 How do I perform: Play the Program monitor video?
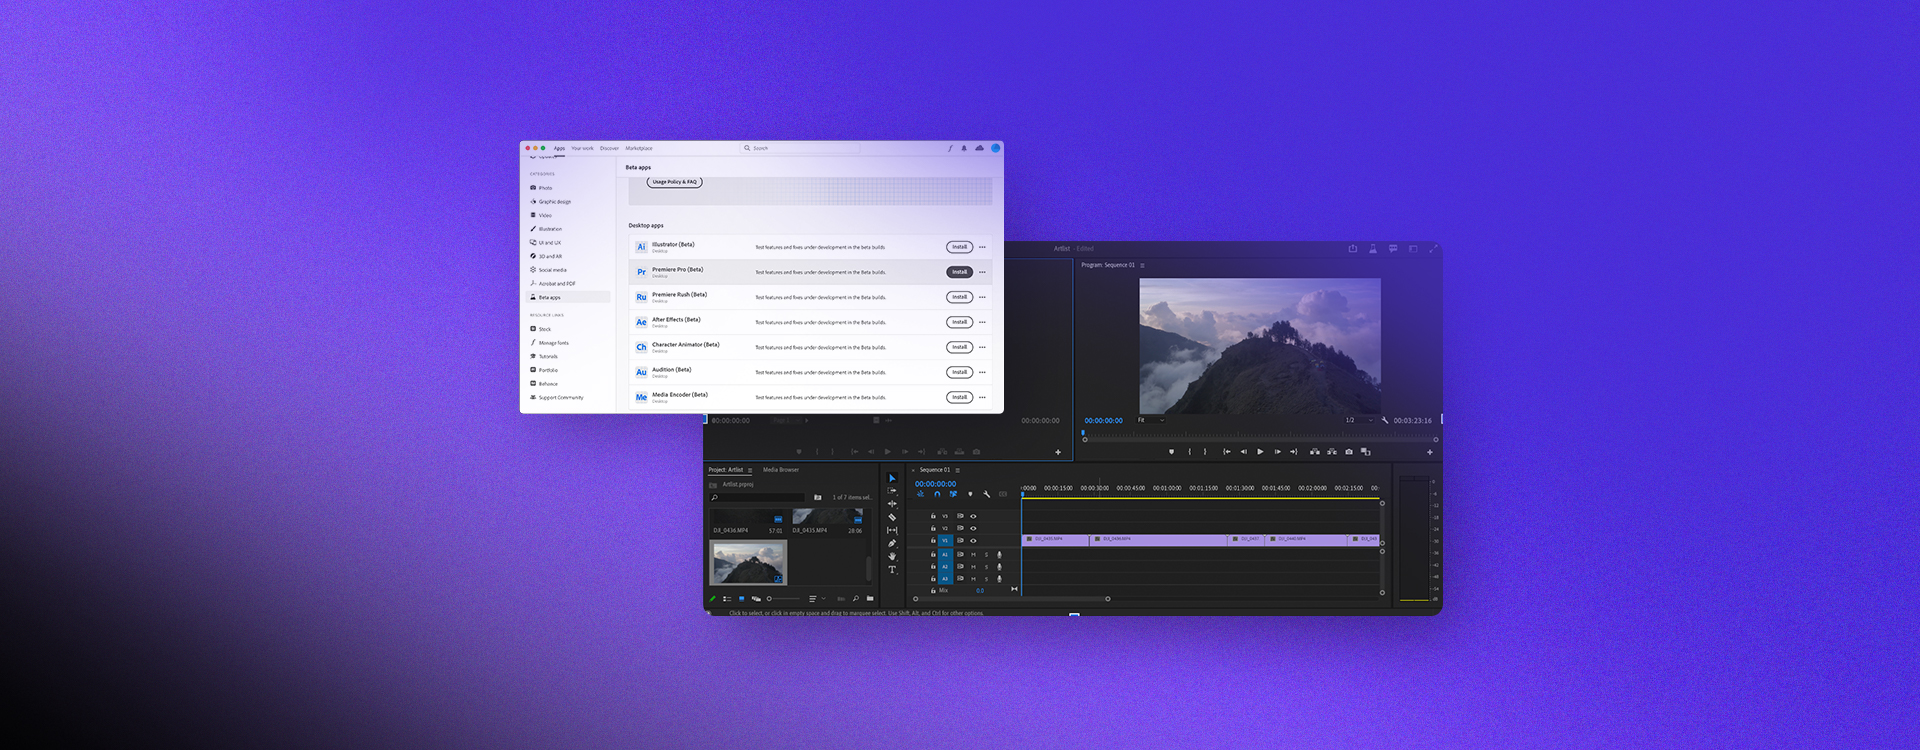1260,452
